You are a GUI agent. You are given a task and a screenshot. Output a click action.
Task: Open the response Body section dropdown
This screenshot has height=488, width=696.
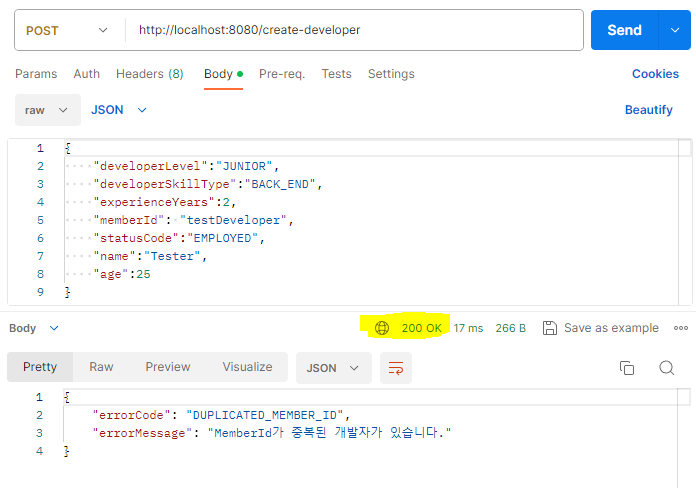[34, 328]
